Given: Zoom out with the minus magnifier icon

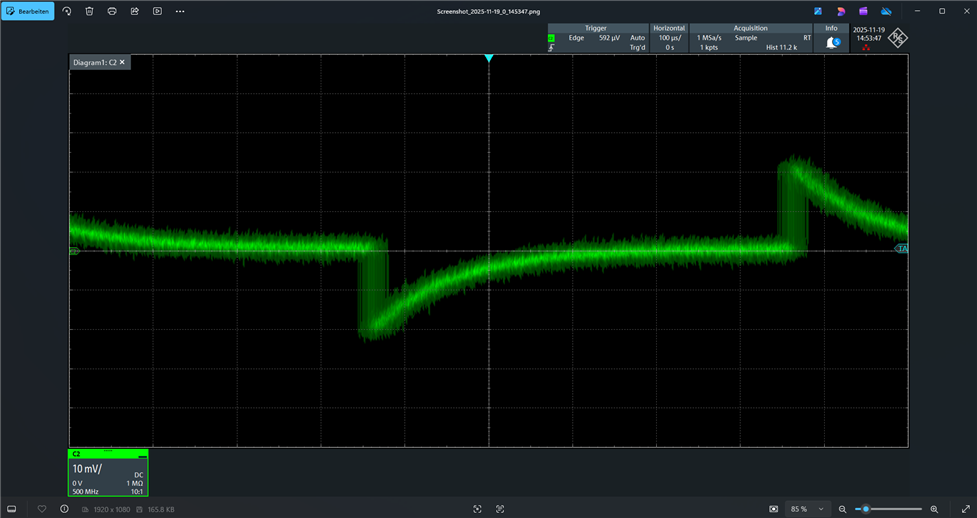Looking at the screenshot, I should [843, 509].
